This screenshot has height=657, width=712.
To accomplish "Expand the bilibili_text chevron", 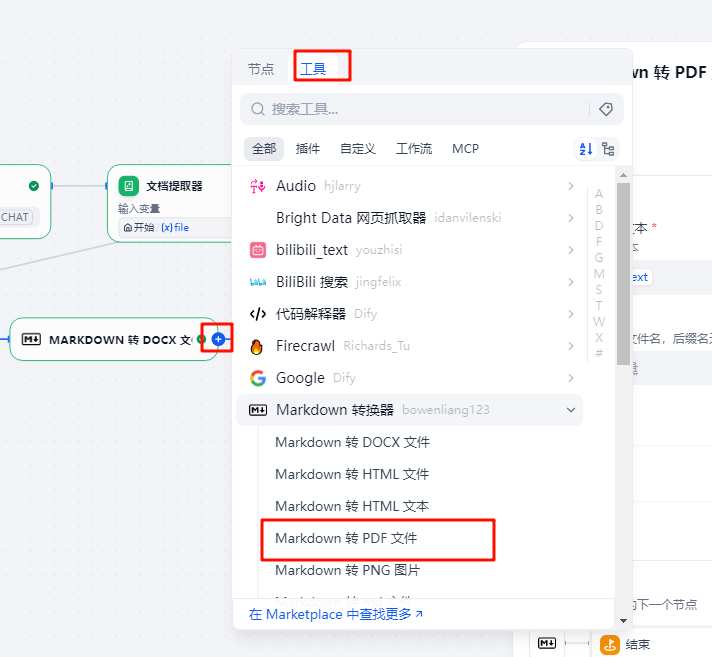I will (x=571, y=250).
